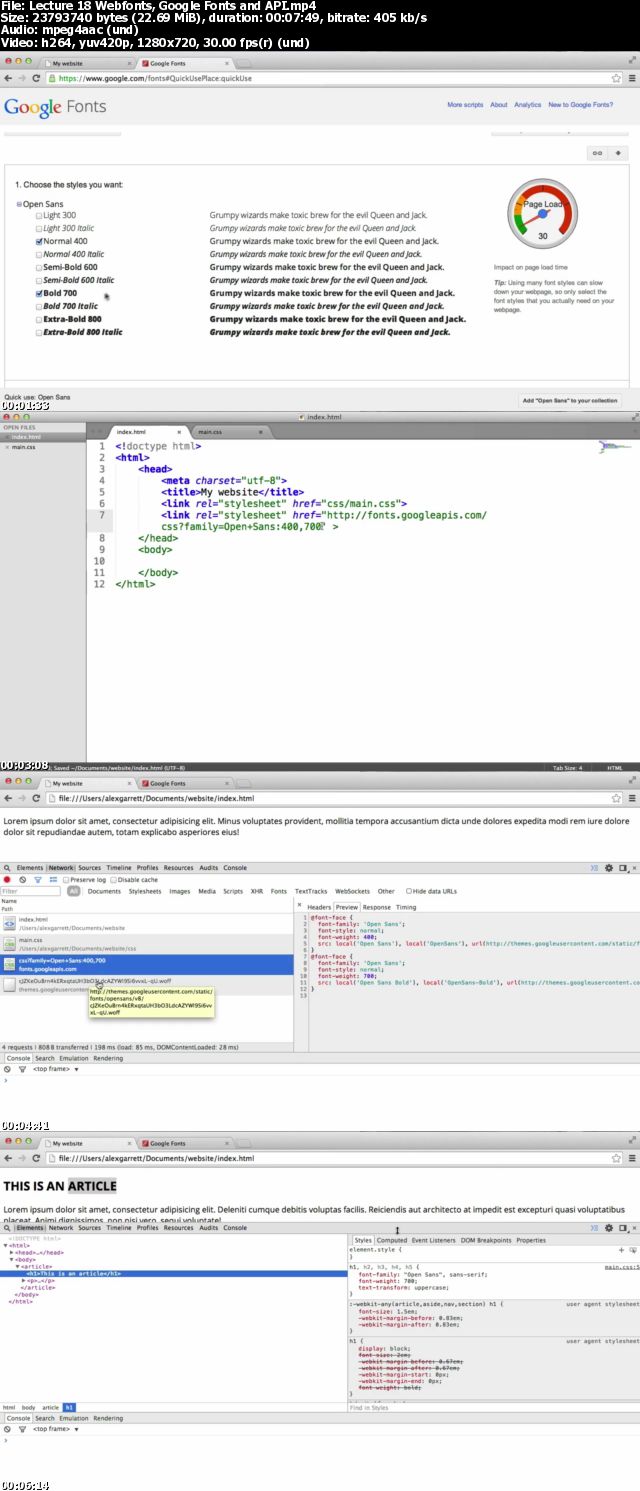Open Sources tab in Network panel frame DevTools

[90, 868]
